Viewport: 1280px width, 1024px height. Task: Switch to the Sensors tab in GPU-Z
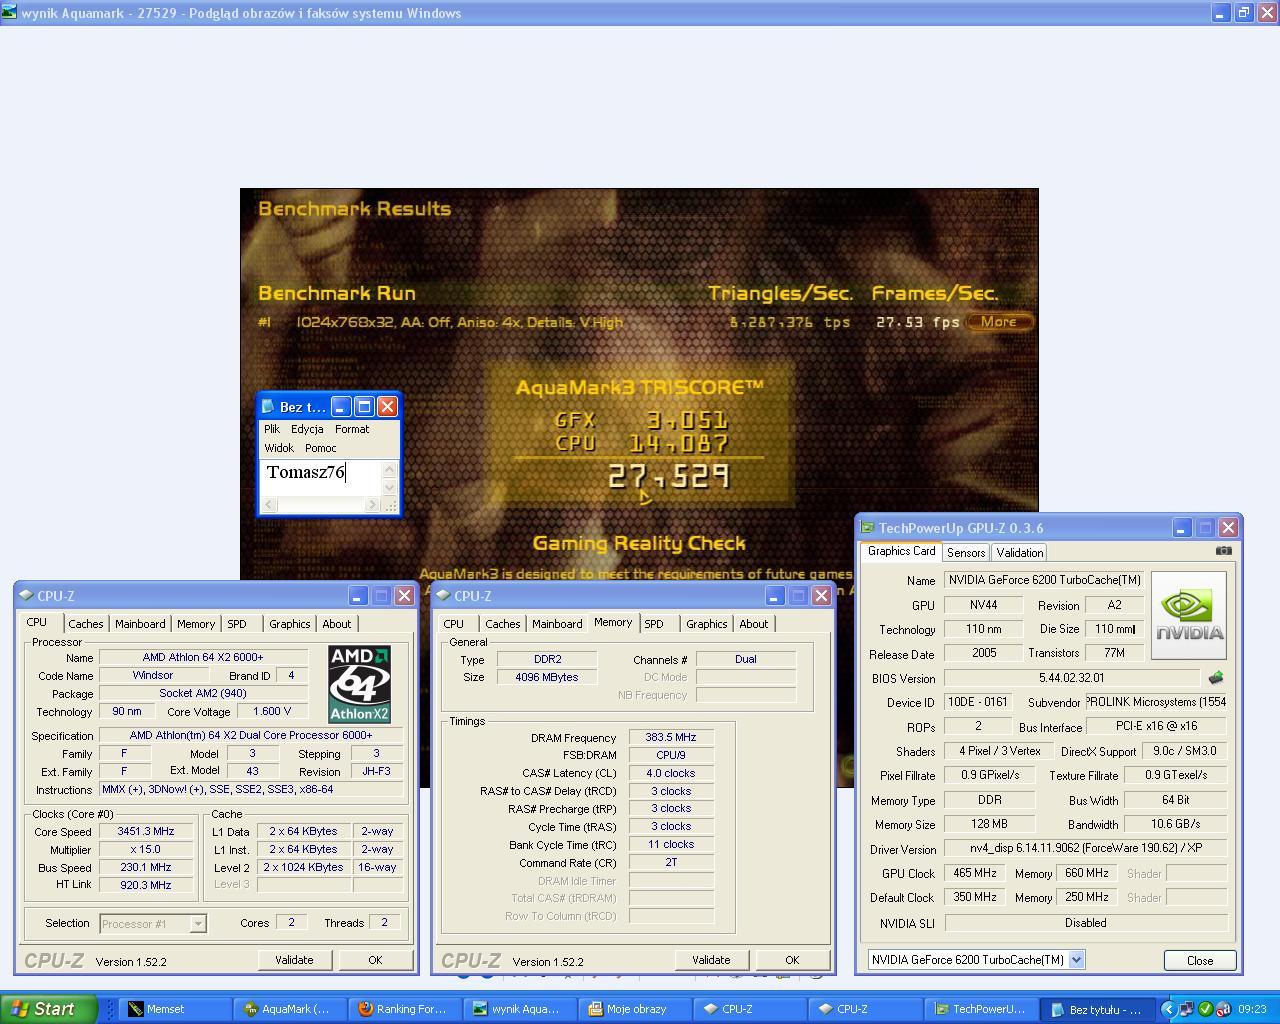coord(966,552)
